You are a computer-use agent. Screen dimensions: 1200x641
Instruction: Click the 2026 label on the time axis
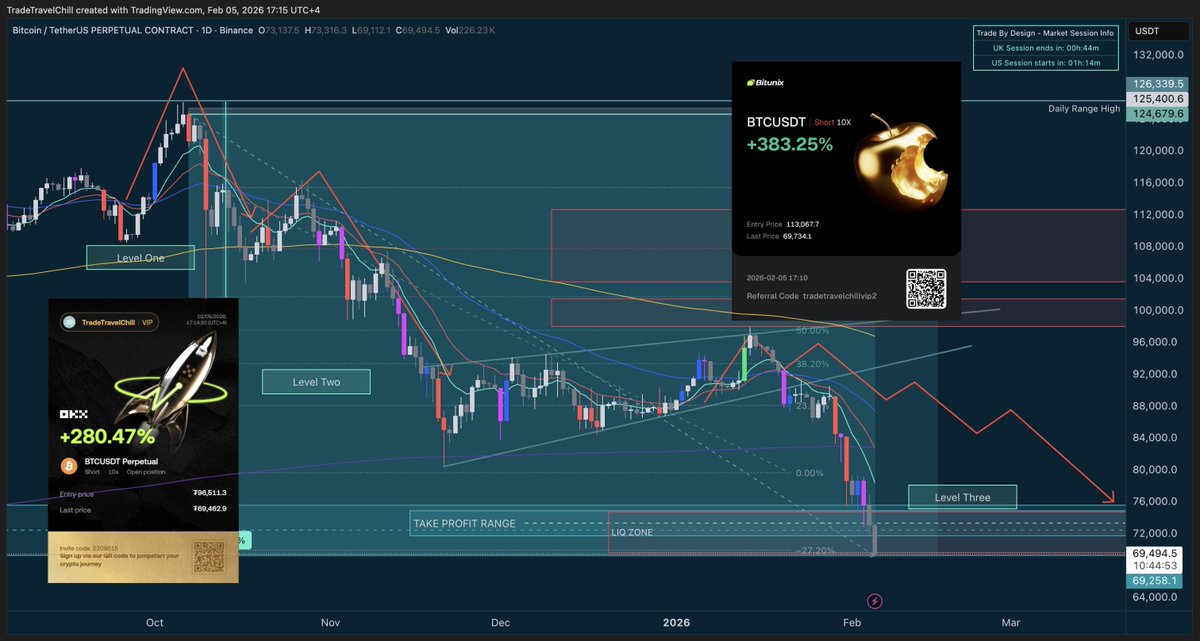point(678,622)
